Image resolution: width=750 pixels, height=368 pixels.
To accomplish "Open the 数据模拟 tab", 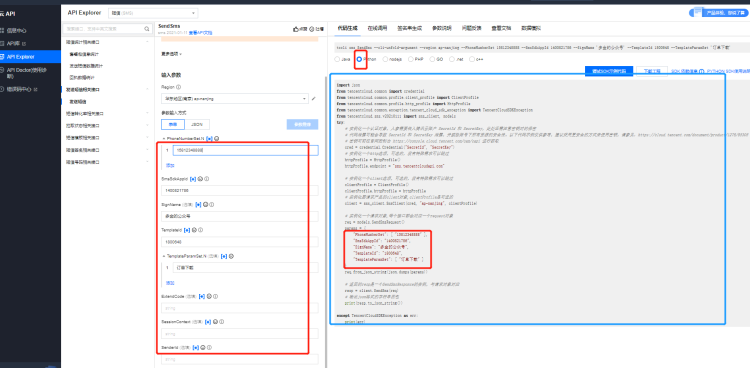I will tap(531, 28).
